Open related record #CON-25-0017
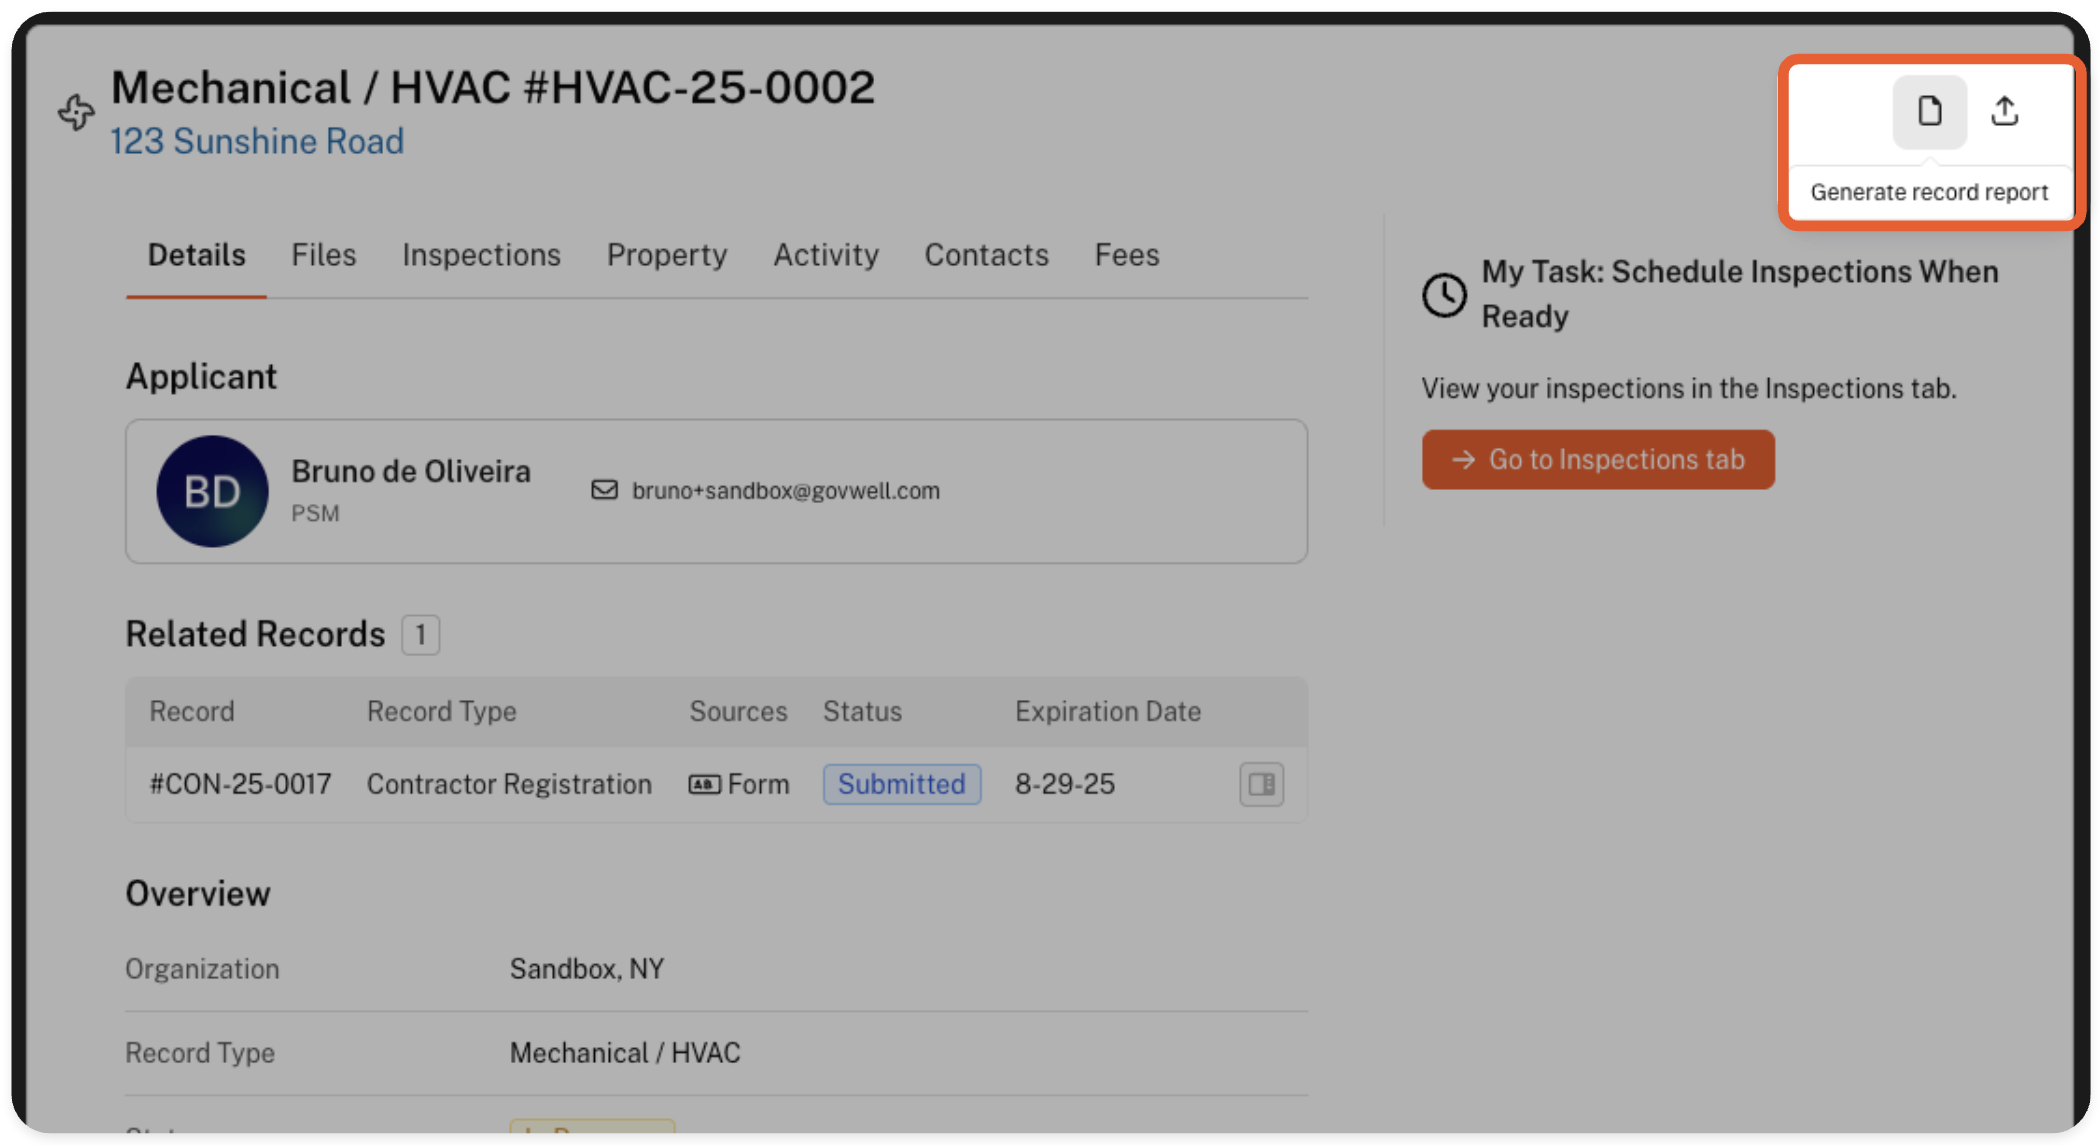 (x=240, y=784)
